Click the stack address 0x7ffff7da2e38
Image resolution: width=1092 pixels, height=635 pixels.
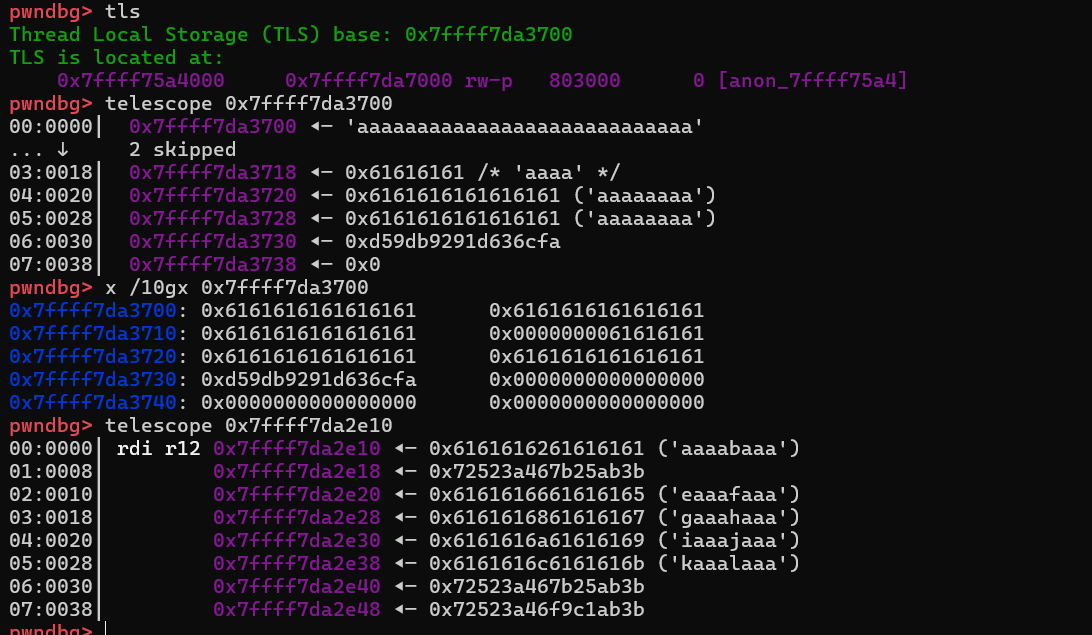pyautogui.click(x=297, y=563)
